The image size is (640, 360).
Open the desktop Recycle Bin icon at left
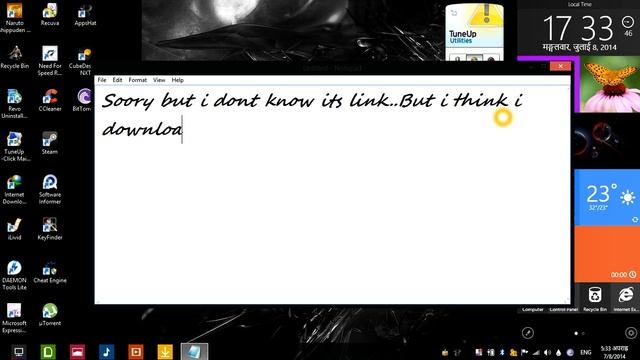click(x=15, y=57)
